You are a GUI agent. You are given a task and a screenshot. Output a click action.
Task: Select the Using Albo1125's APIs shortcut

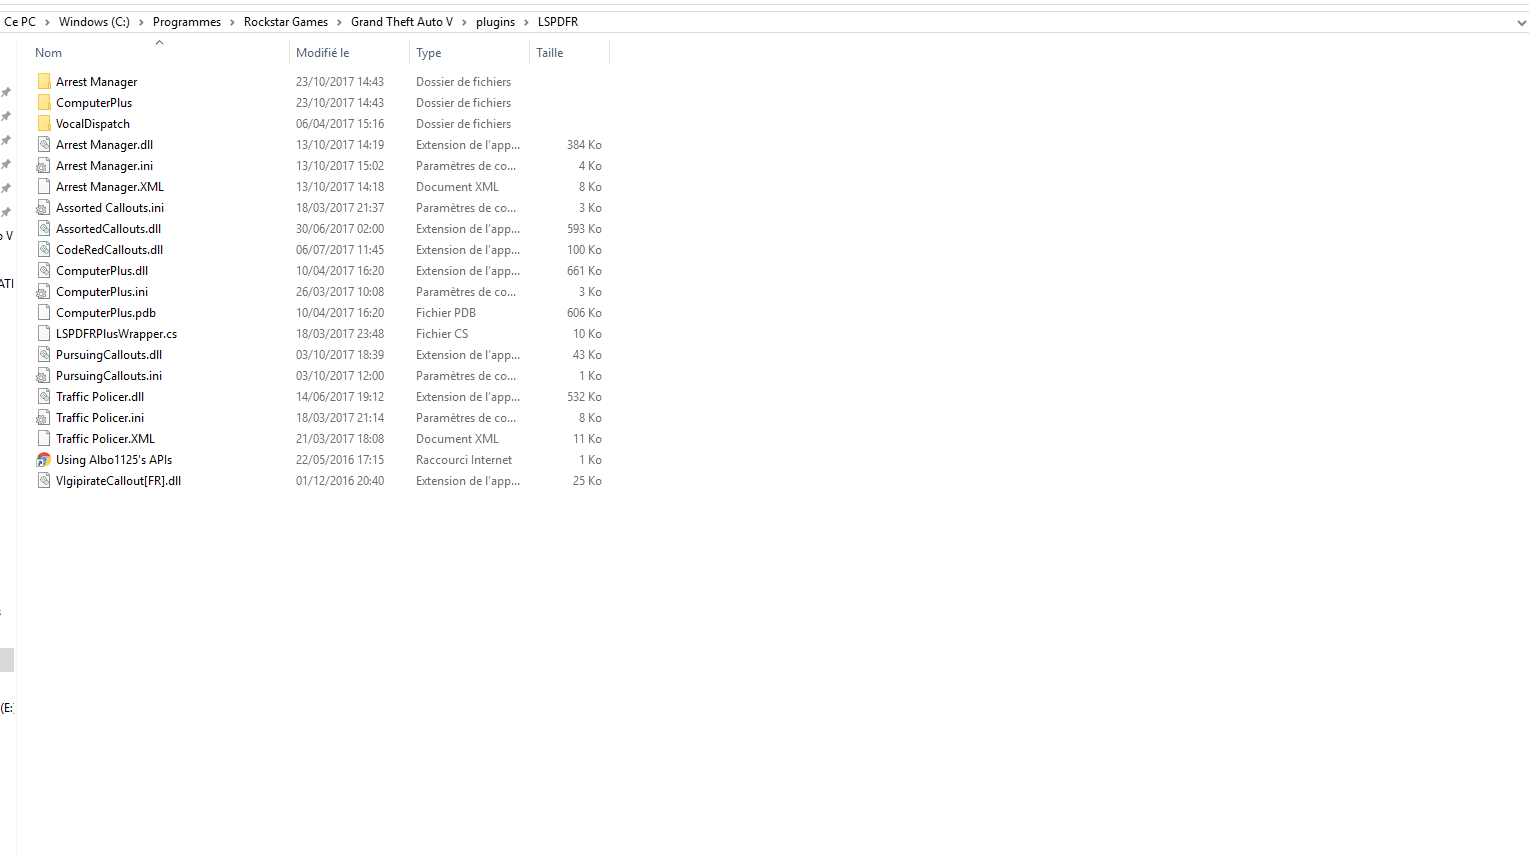tap(114, 460)
